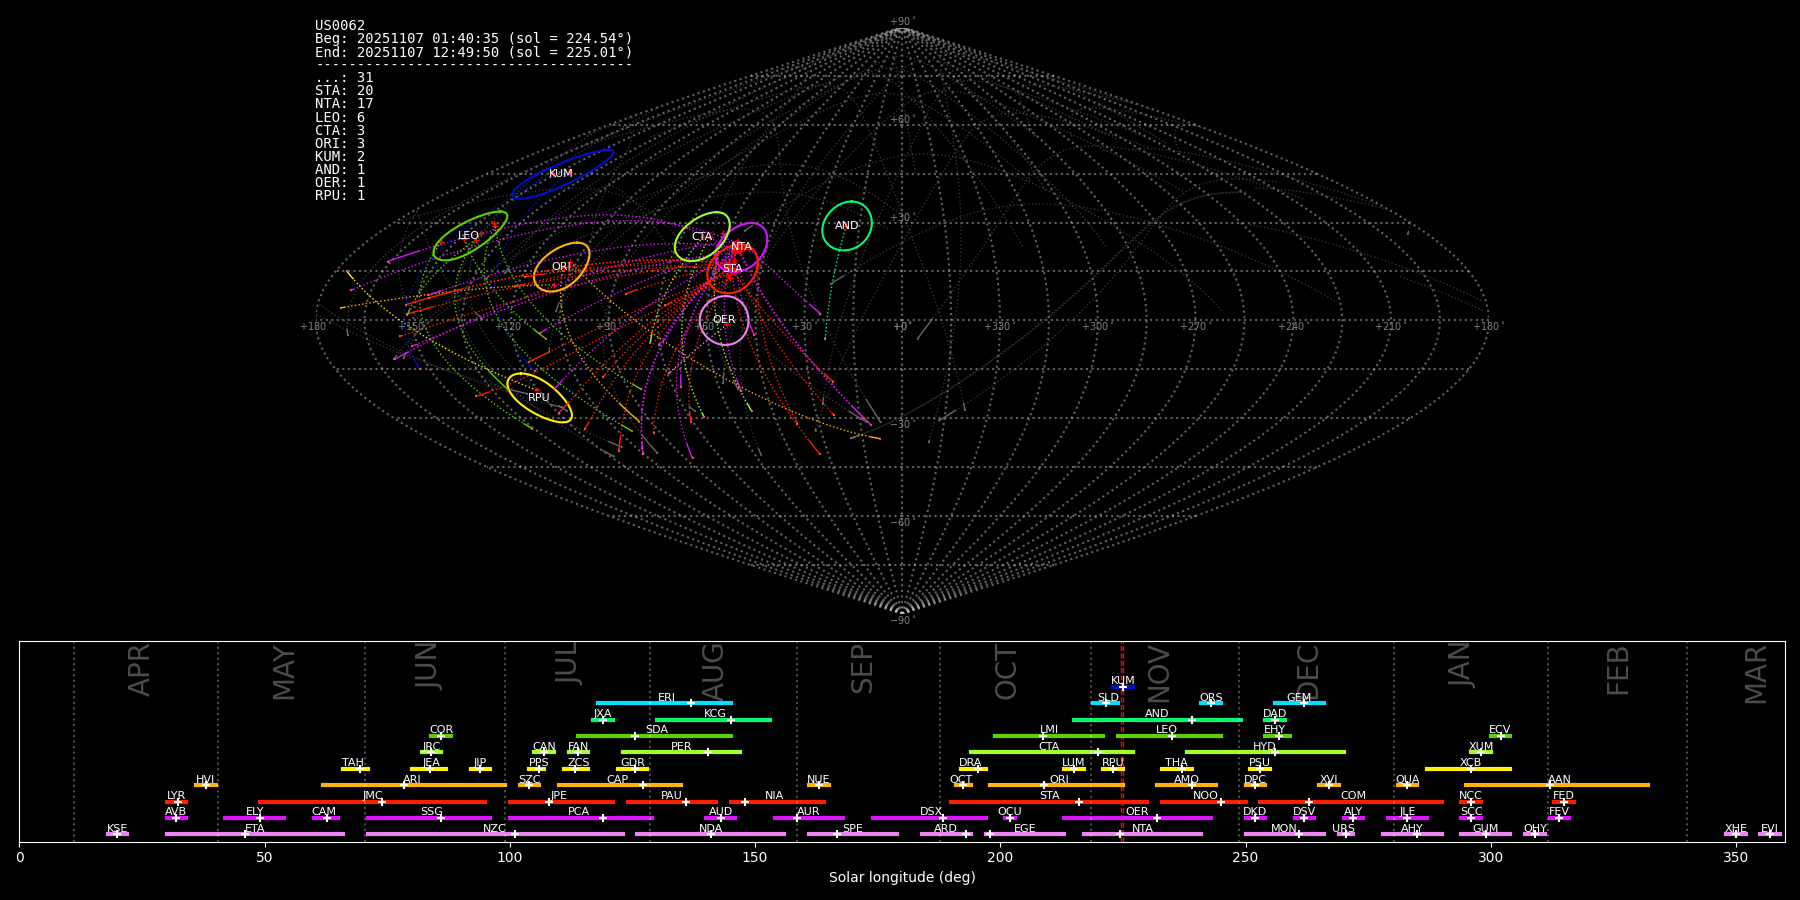Select the red STA radiant ellipse

pos(732,269)
